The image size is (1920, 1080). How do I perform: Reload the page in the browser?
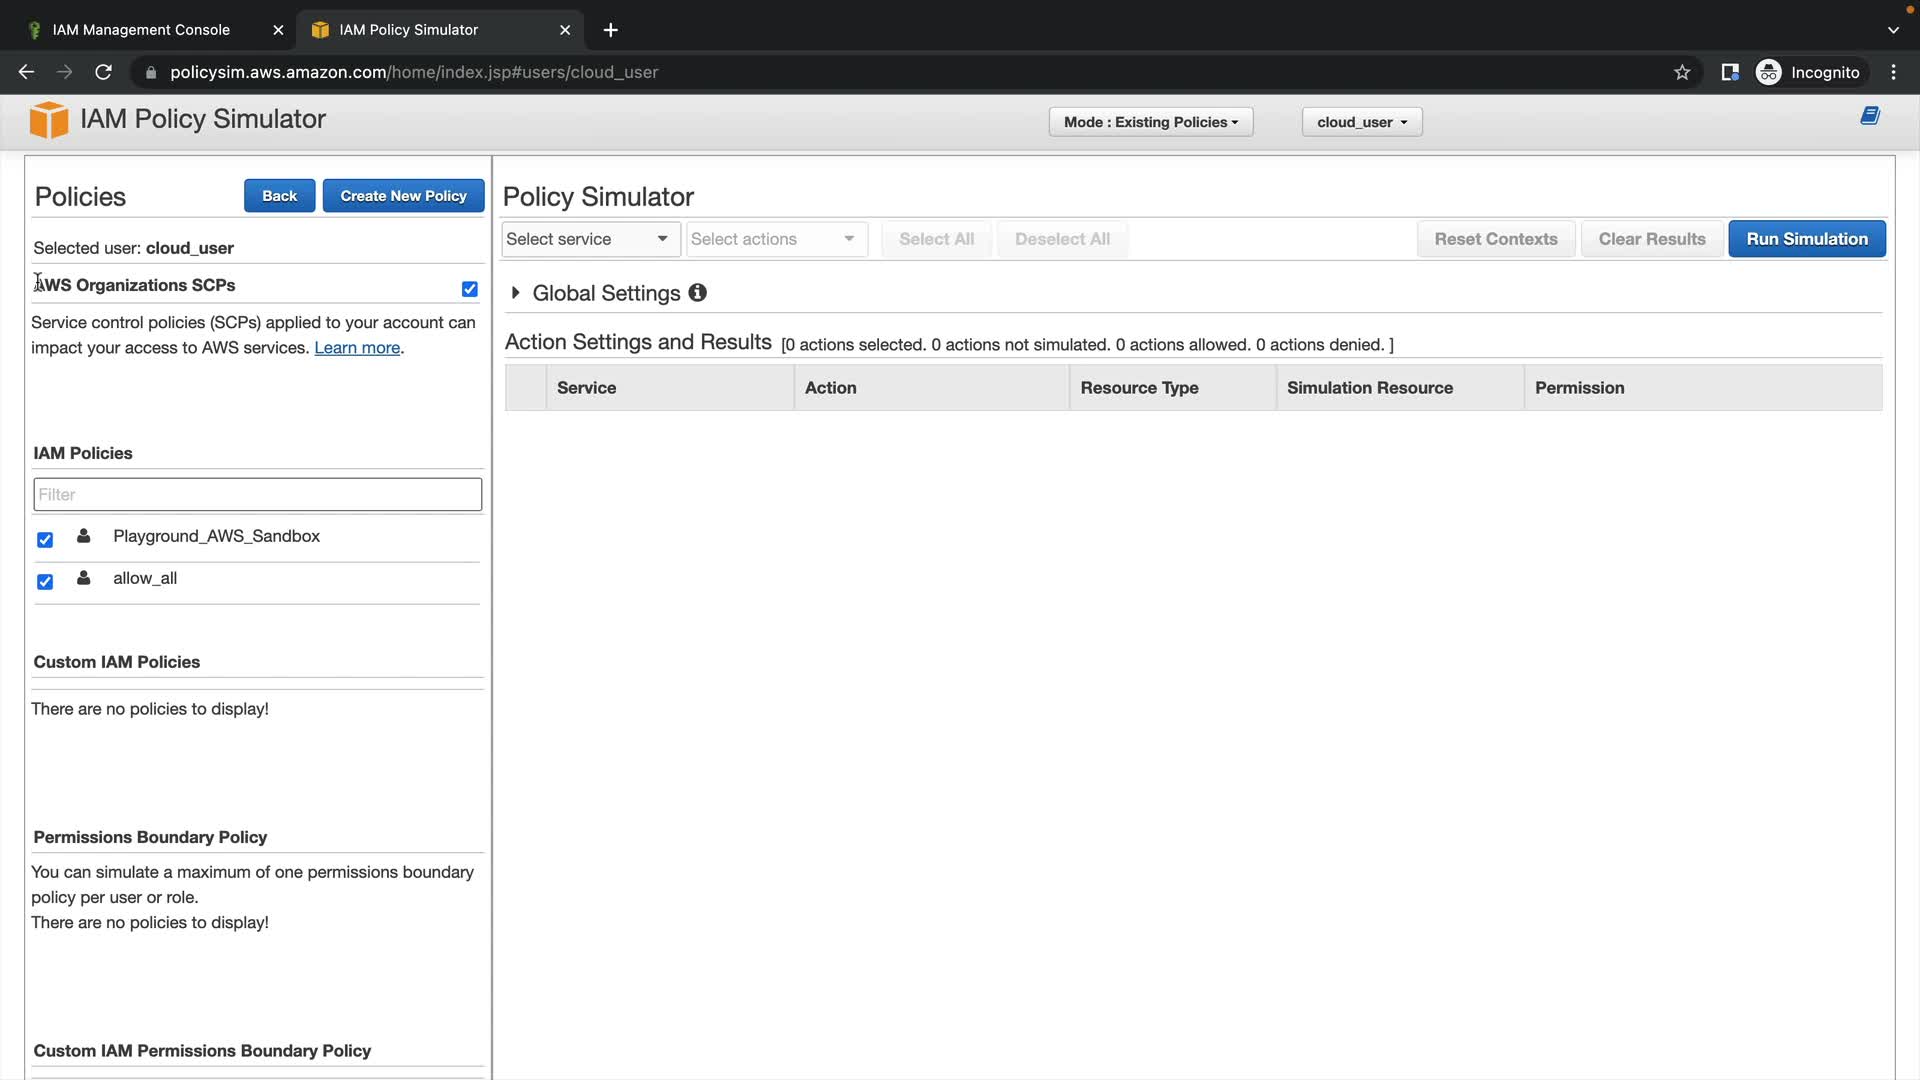[x=103, y=72]
